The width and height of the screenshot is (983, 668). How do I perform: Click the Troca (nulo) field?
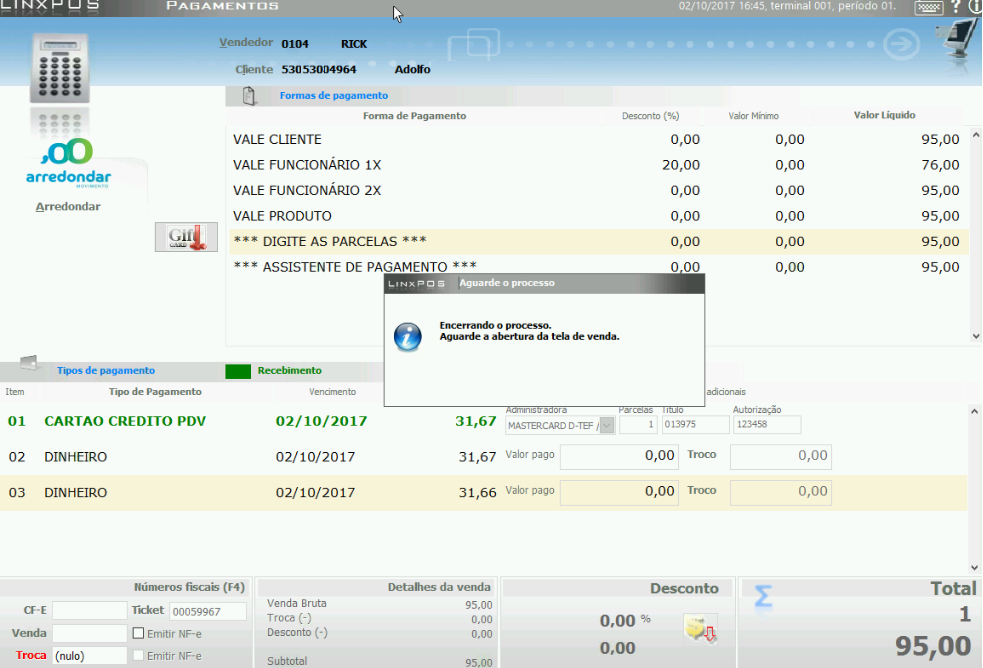[90, 655]
